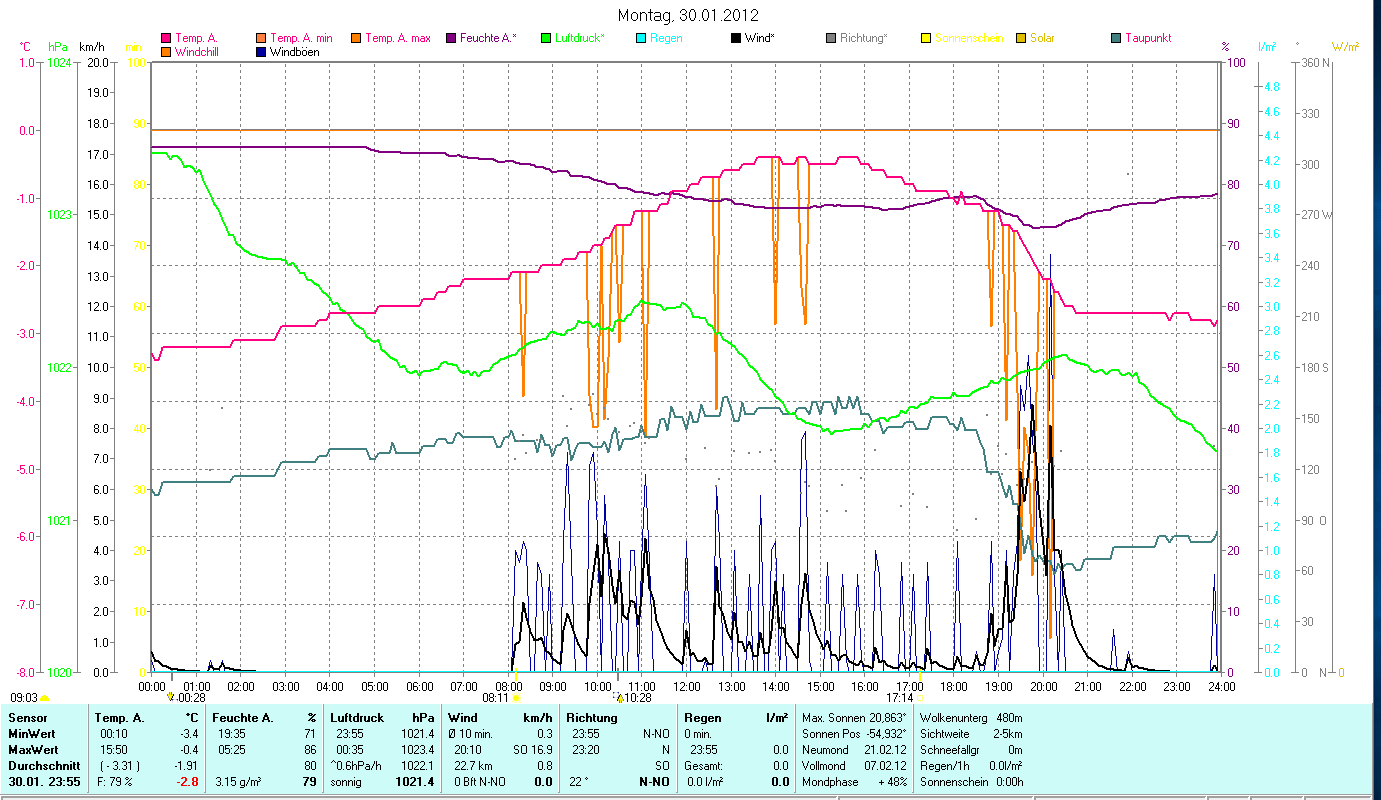Click the chart title Montag, 30.01.2012

click(x=688, y=15)
